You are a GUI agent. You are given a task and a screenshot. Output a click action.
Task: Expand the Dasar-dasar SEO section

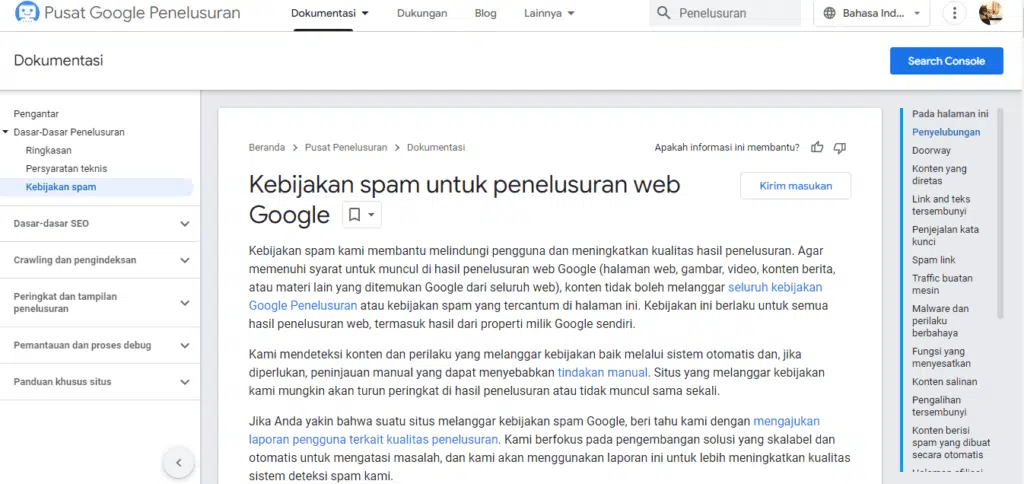coord(184,224)
